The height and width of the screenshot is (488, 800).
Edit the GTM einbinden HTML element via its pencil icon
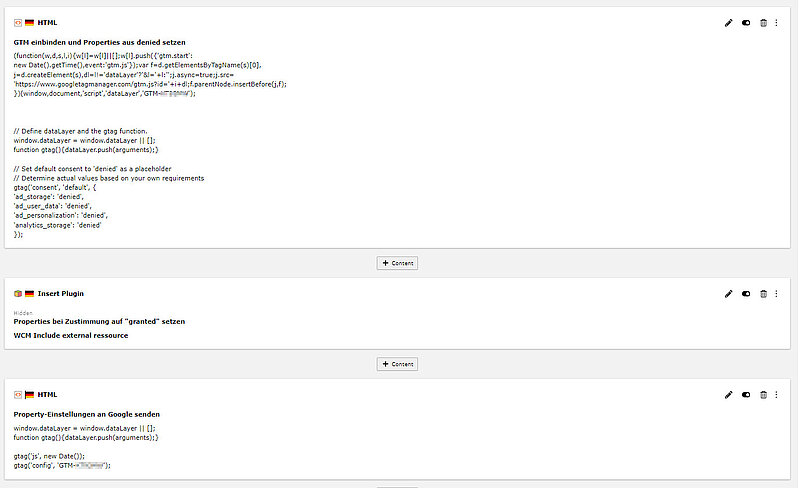click(729, 22)
